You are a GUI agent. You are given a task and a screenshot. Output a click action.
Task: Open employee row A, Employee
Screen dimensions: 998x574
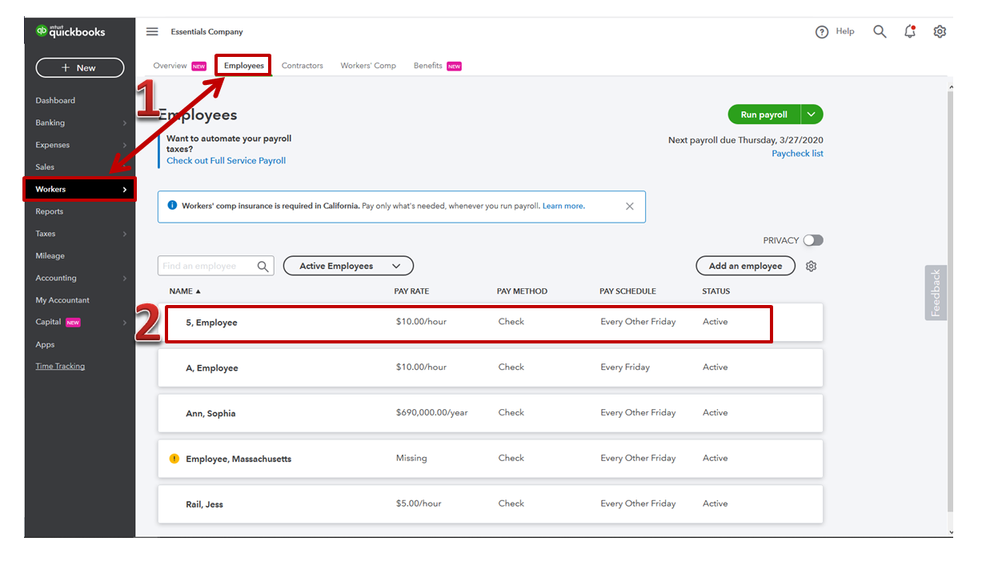tap(490, 368)
